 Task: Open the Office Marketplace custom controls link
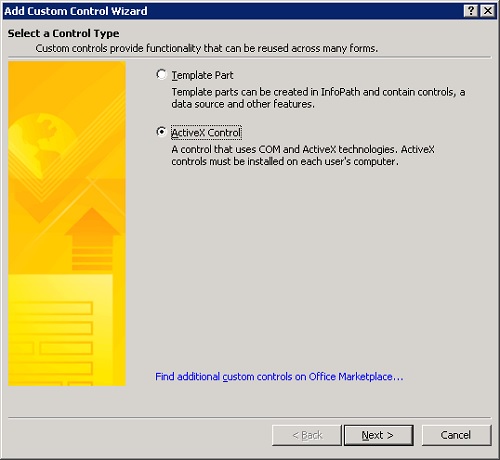click(279, 377)
